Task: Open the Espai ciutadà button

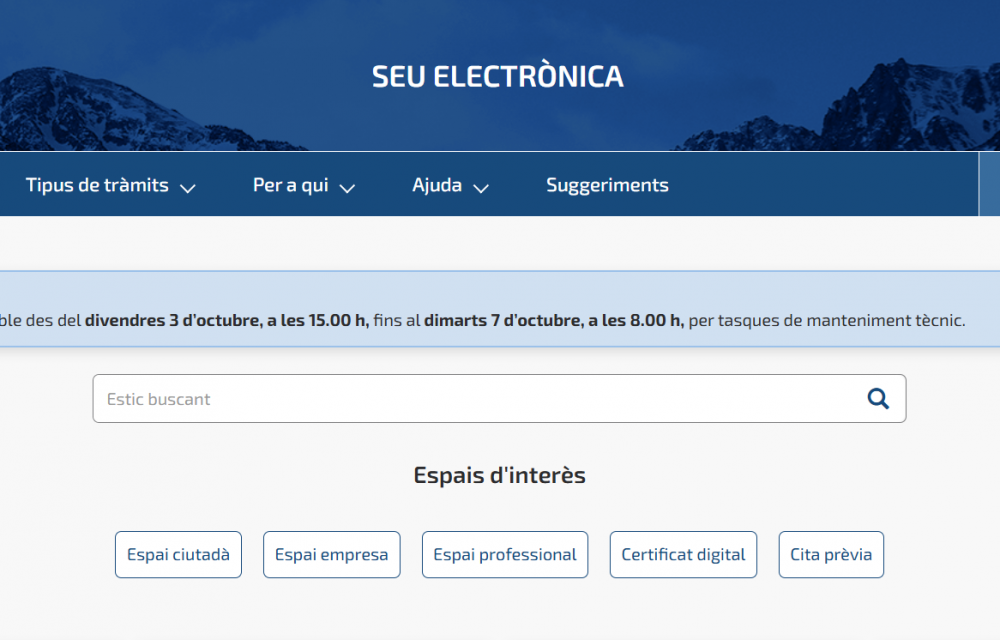Action: coord(178,555)
